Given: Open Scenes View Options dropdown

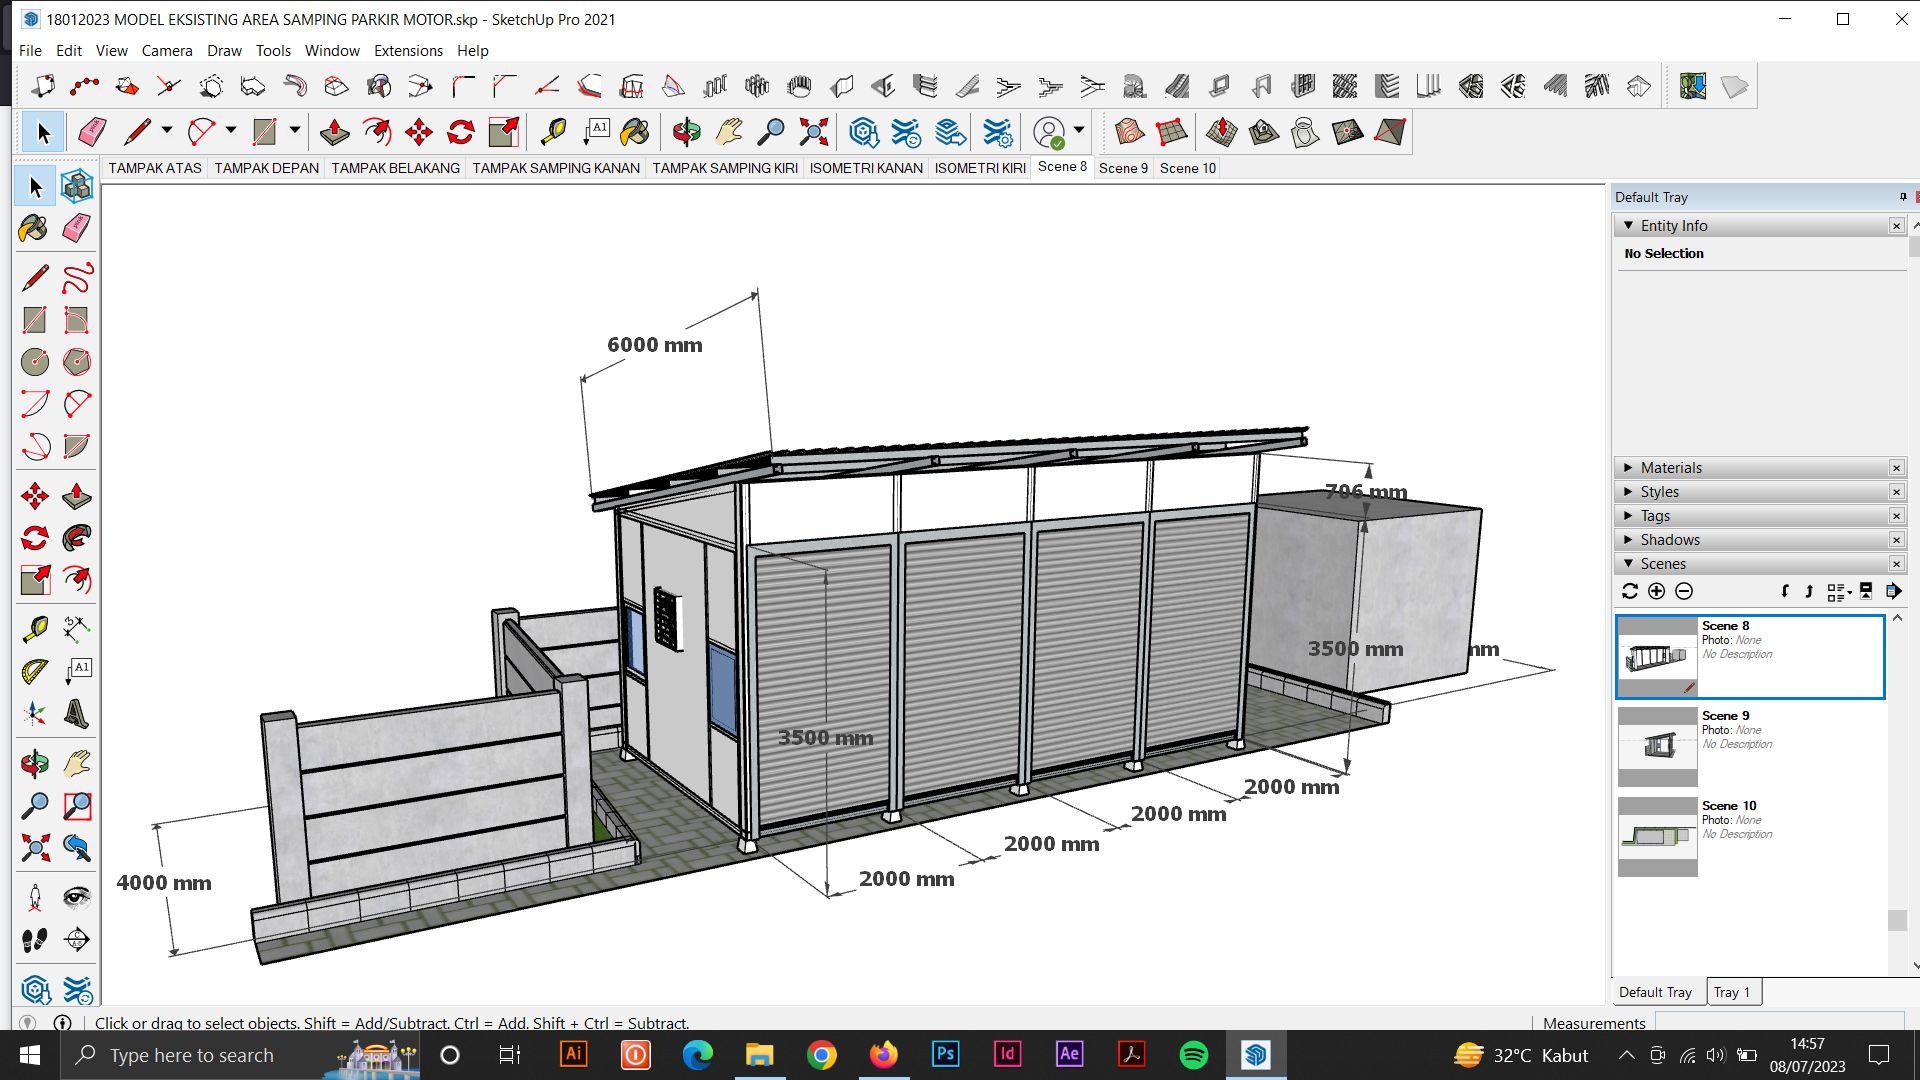Looking at the screenshot, I should pyautogui.click(x=1838, y=592).
